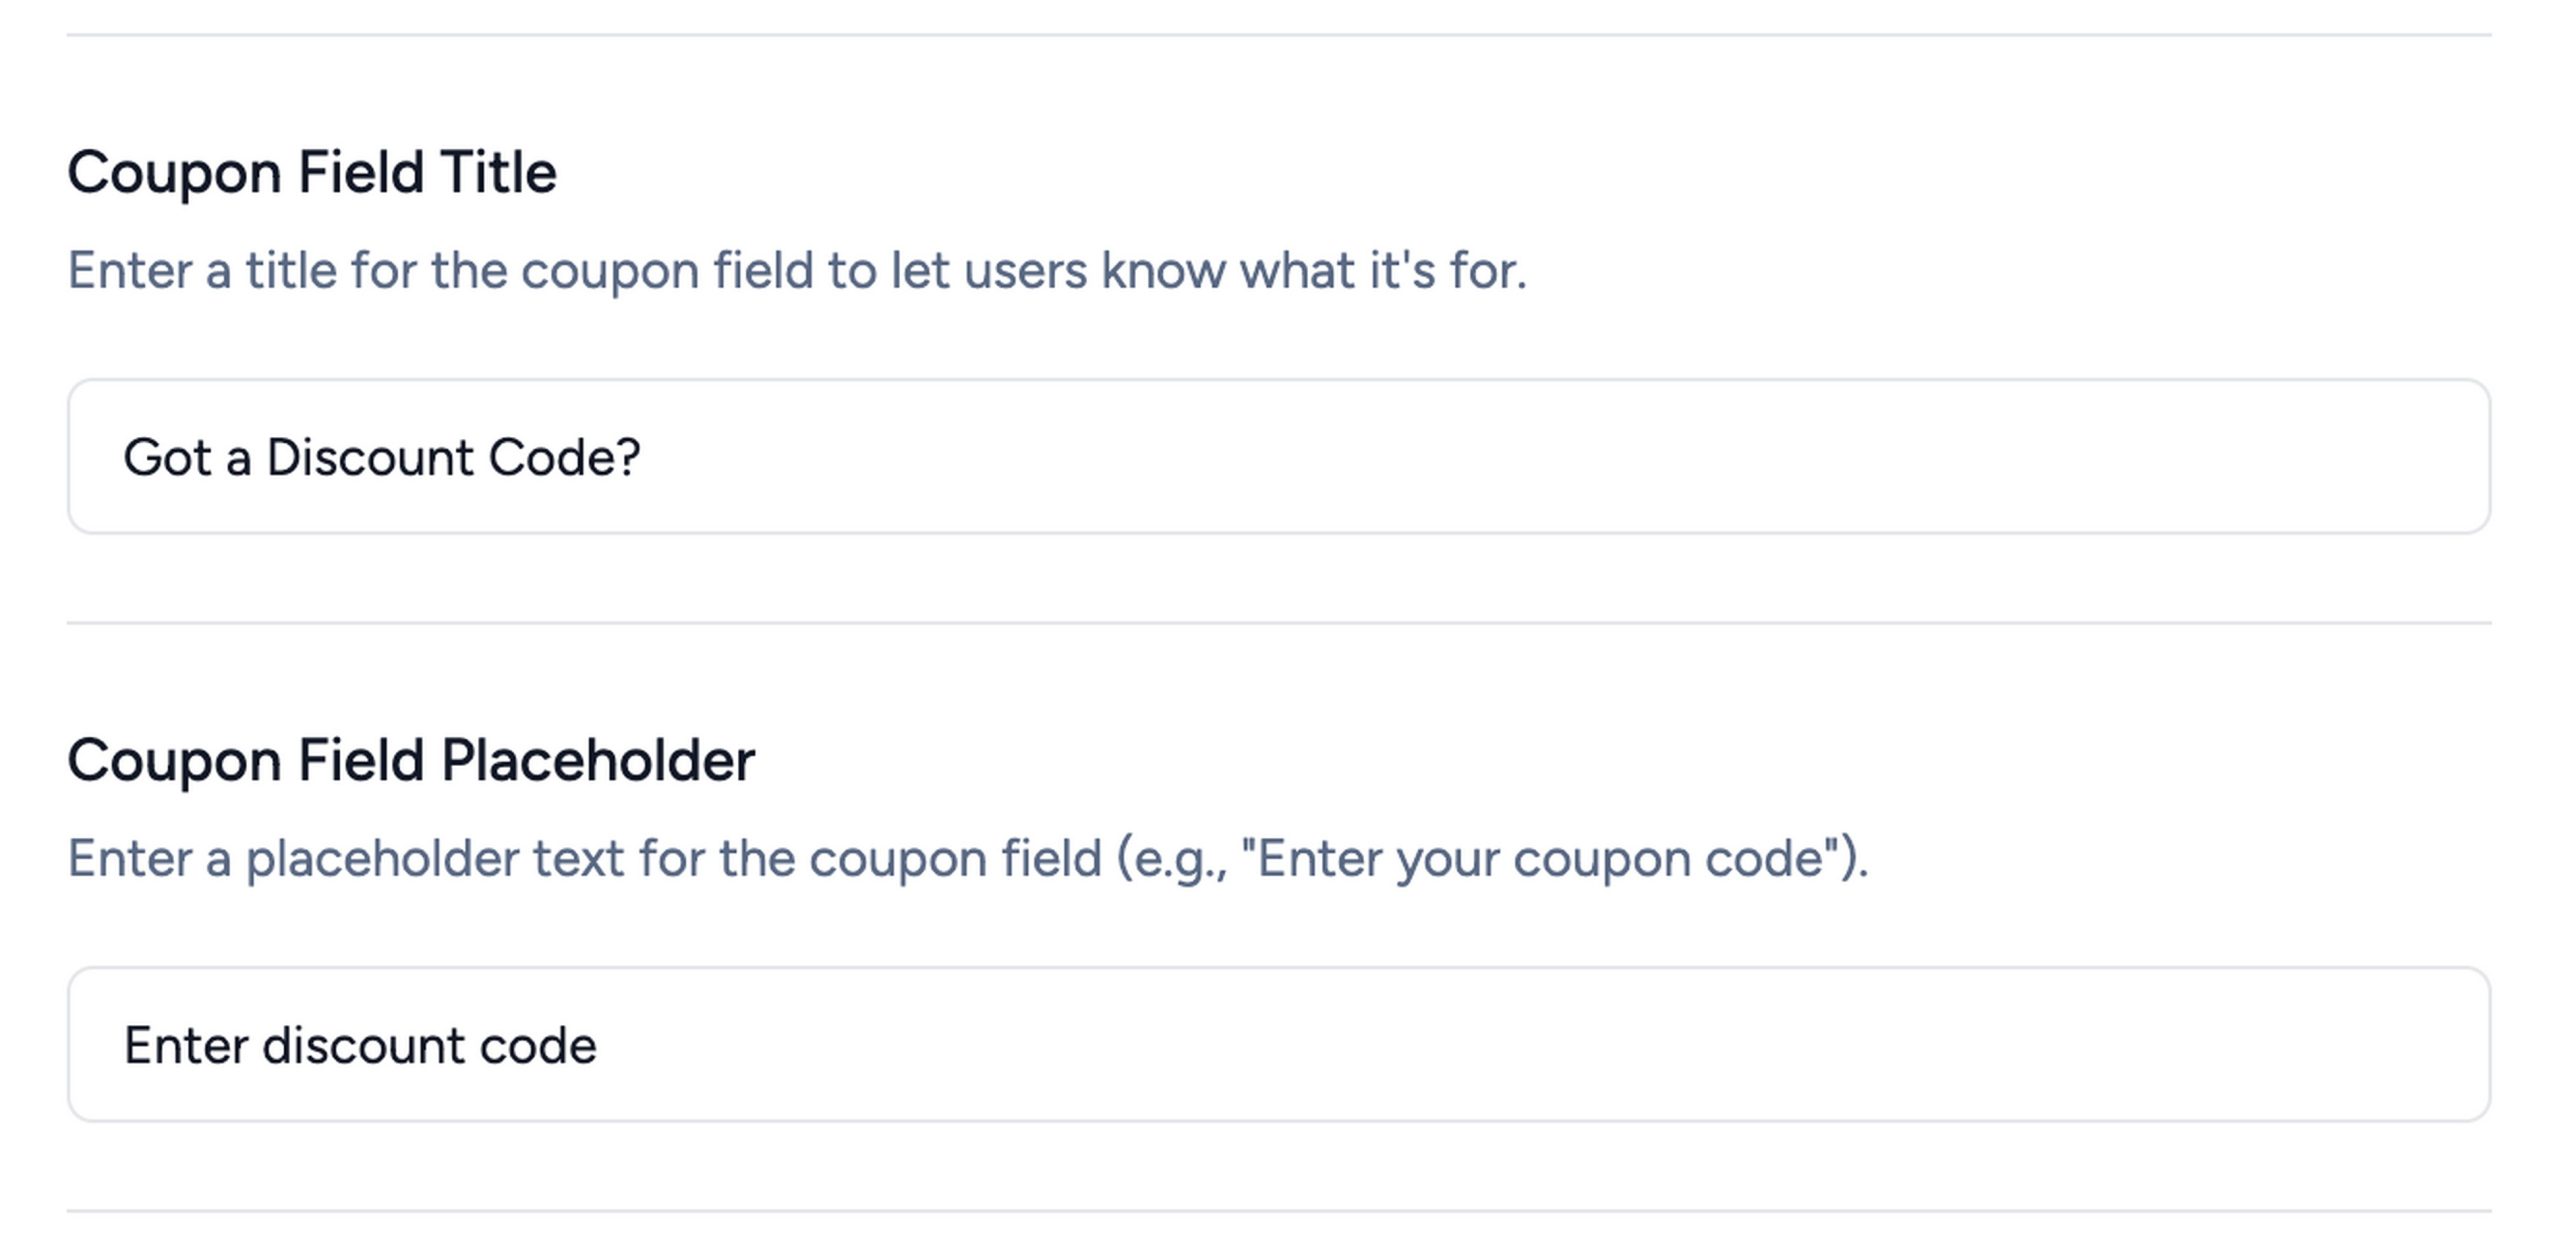Click divider line between the two sections

tap(1278, 623)
